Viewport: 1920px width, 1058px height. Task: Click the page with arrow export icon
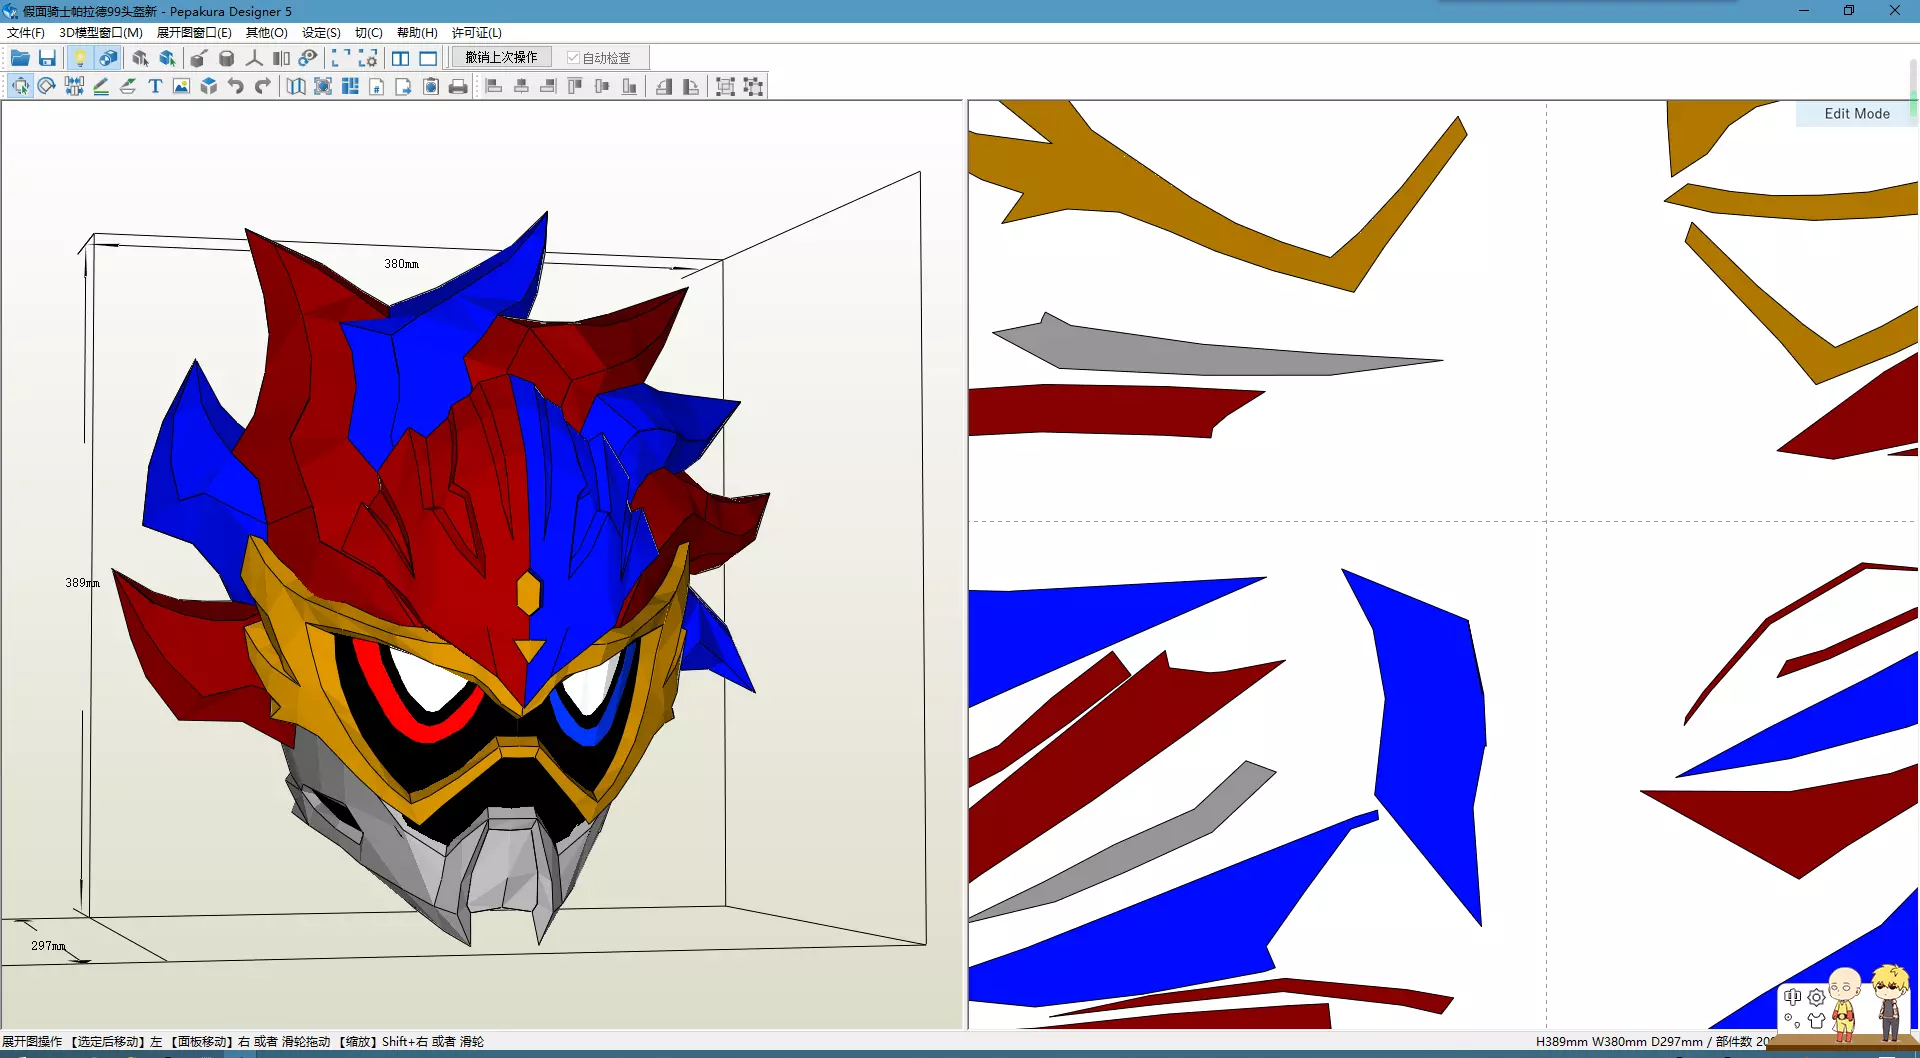click(x=404, y=86)
